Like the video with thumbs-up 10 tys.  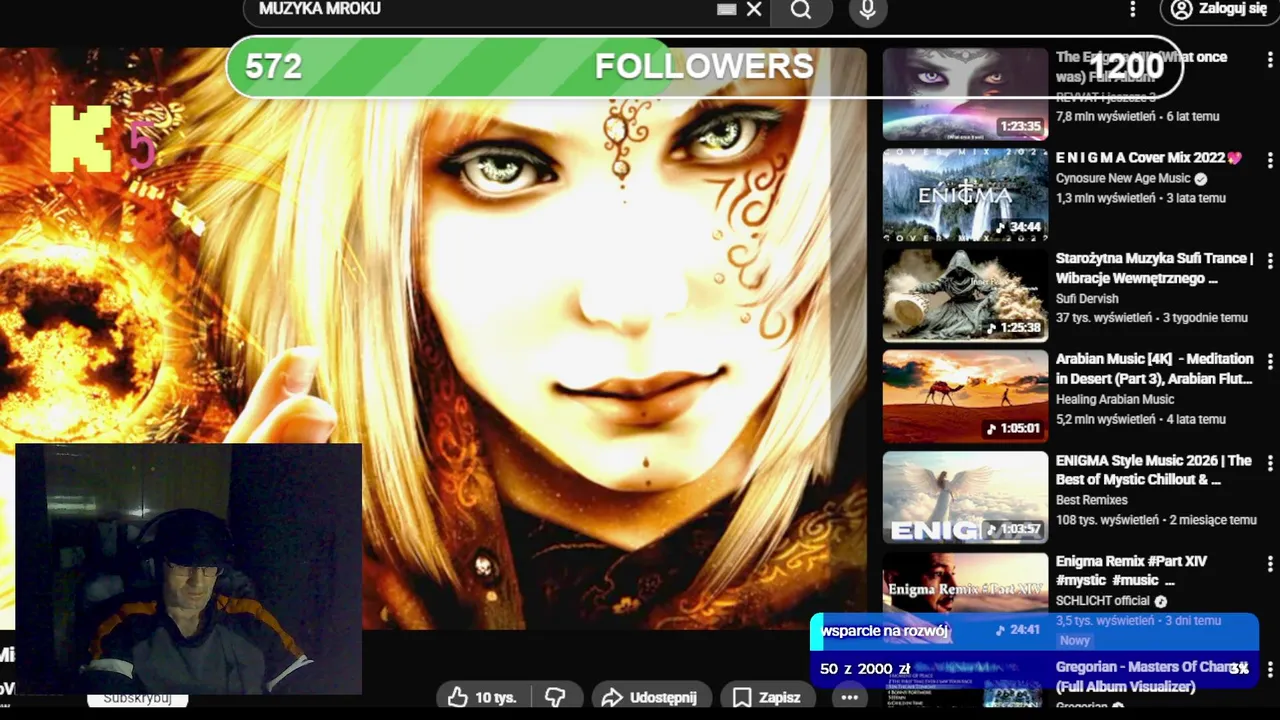[x=481, y=697]
